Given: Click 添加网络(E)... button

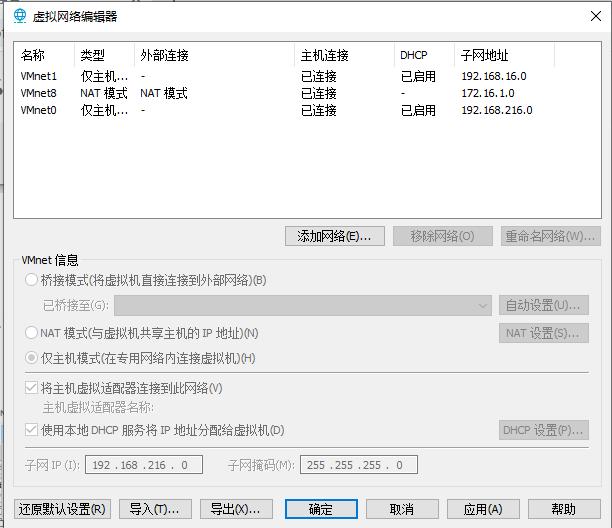Looking at the screenshot, I should pos(335,236).
